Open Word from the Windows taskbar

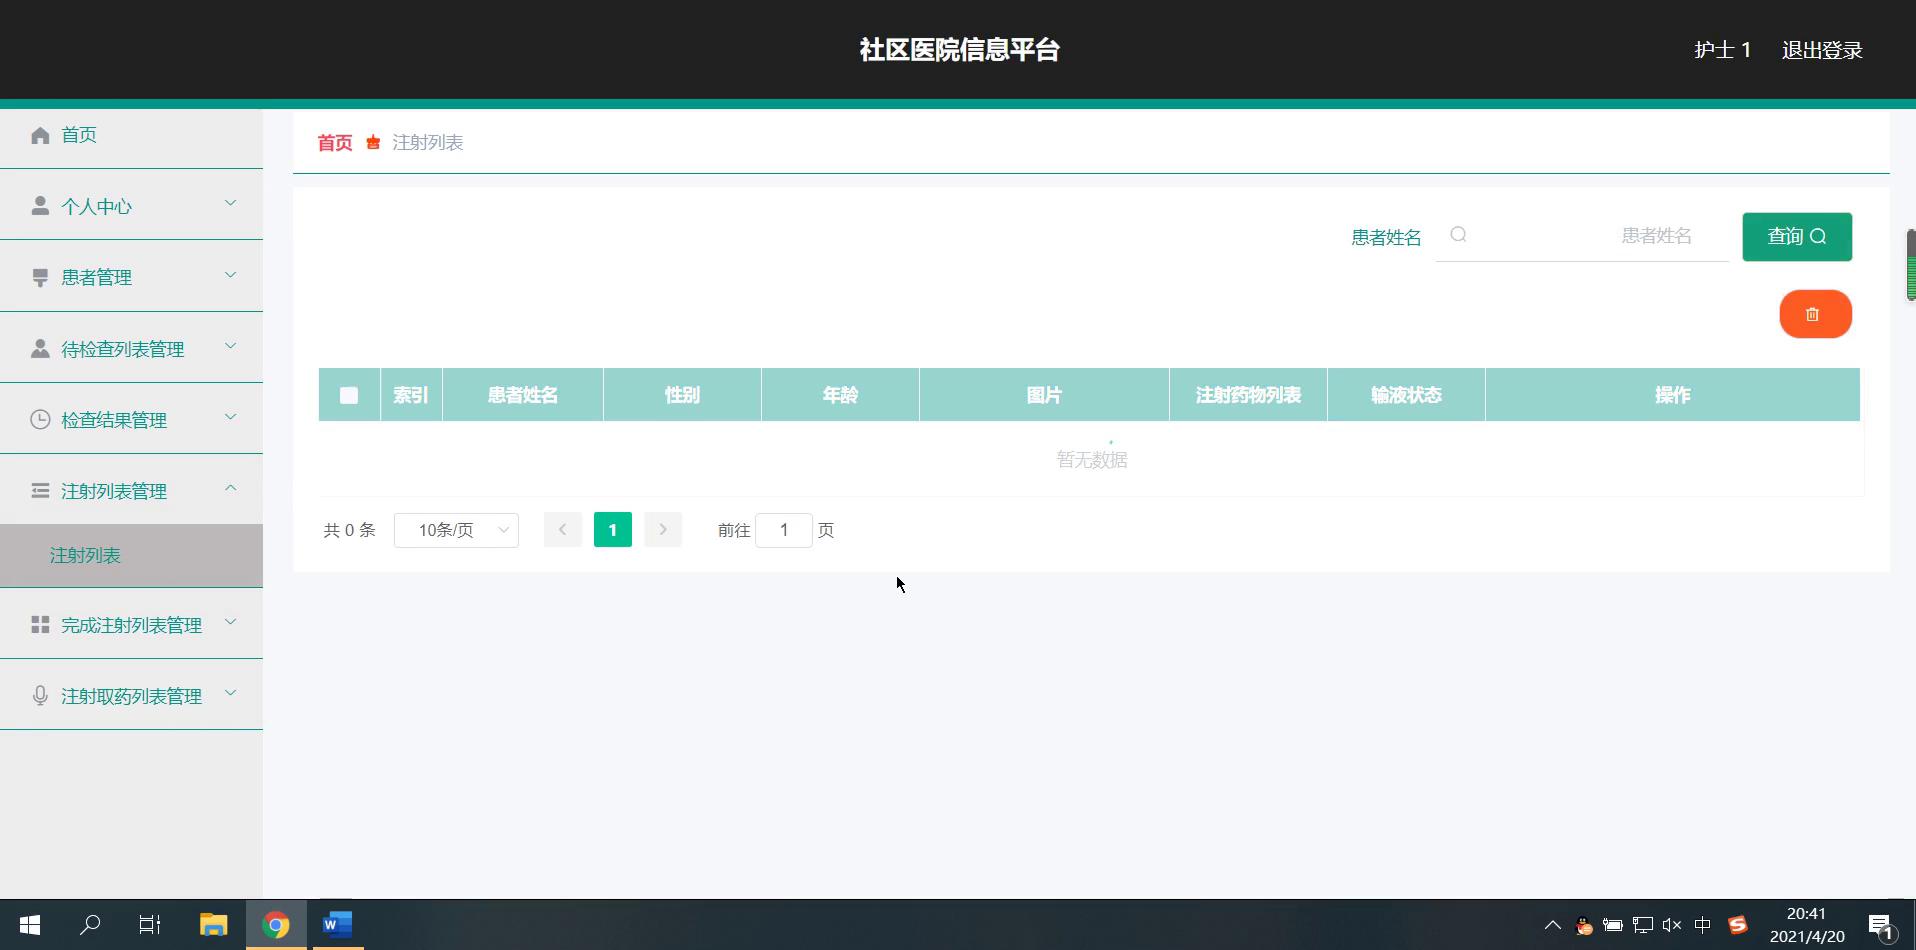pos(337,925)
